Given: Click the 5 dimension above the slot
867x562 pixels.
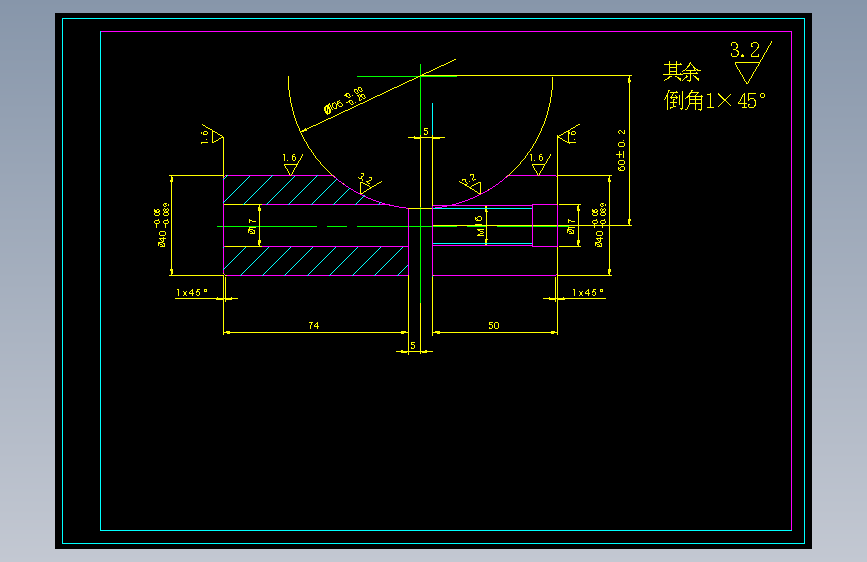Looking at the screenshot, I should pos(426,132).
